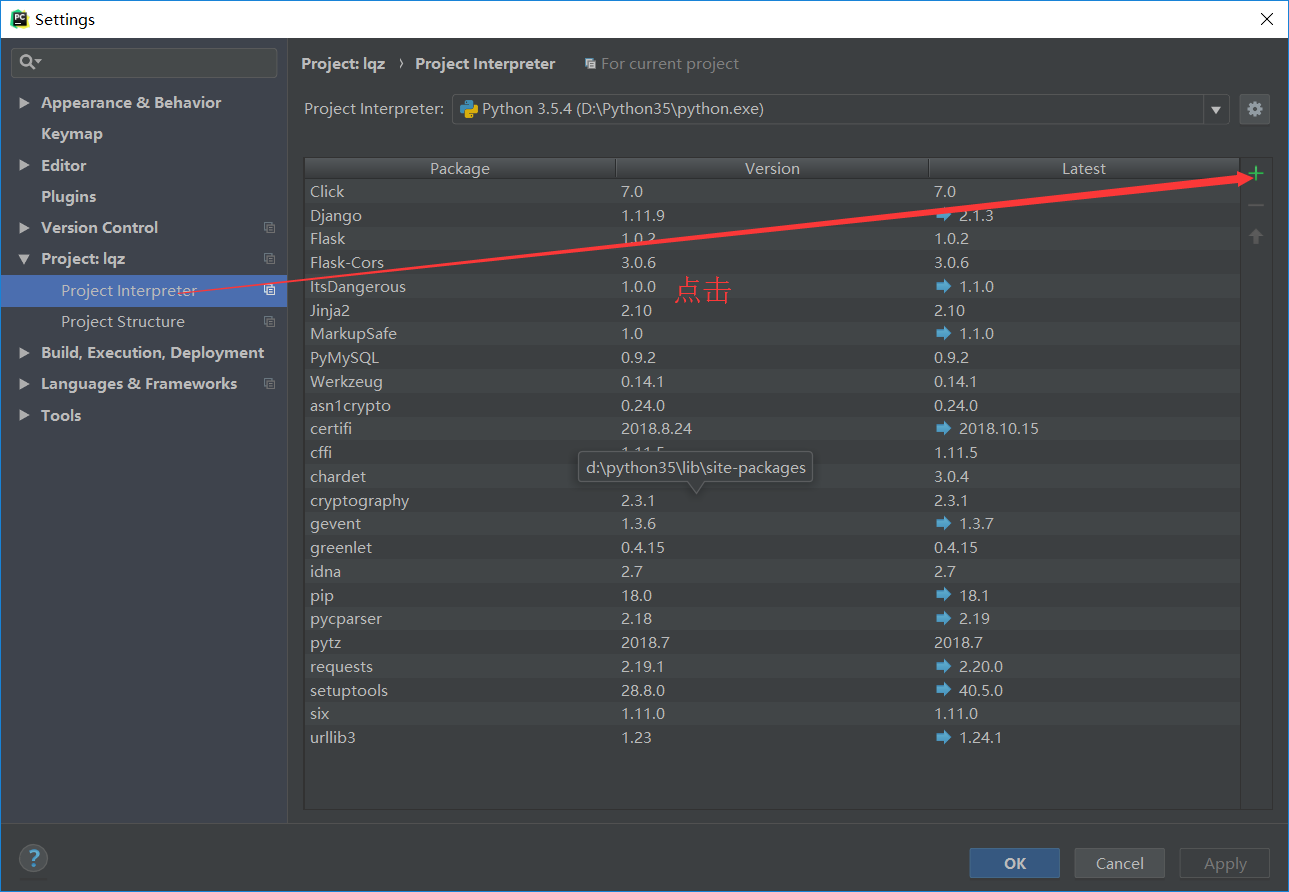Collapse the Project: lqz section

[x=24, y=259]
